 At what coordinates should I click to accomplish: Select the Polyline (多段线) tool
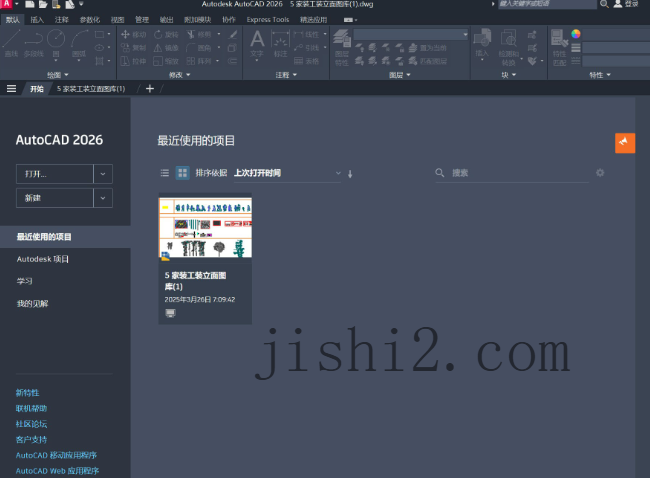click(x=34, y=44)
